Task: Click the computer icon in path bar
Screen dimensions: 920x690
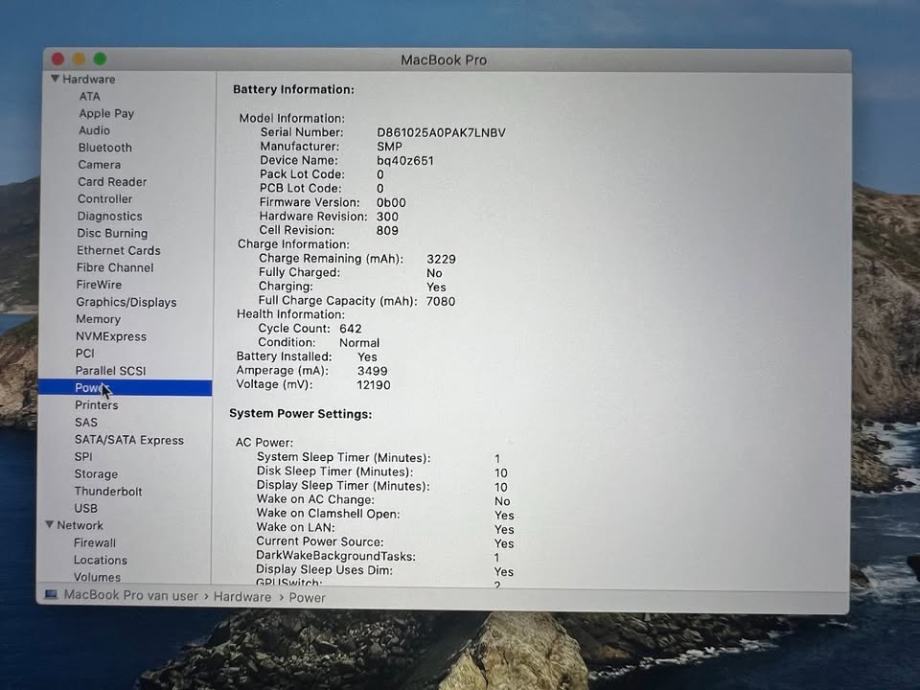Action: point(51,595)
